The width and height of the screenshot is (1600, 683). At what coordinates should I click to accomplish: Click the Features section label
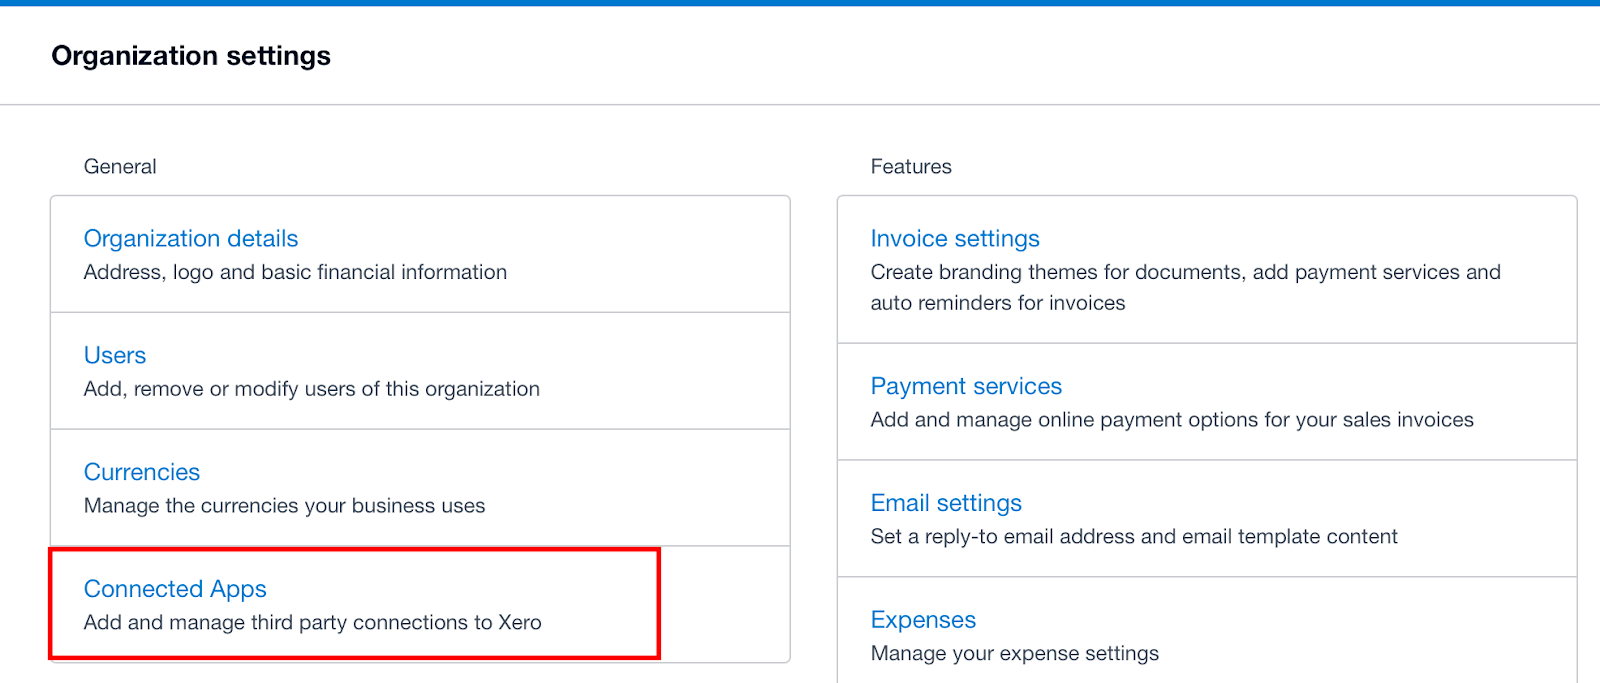[x=910, y=167]
